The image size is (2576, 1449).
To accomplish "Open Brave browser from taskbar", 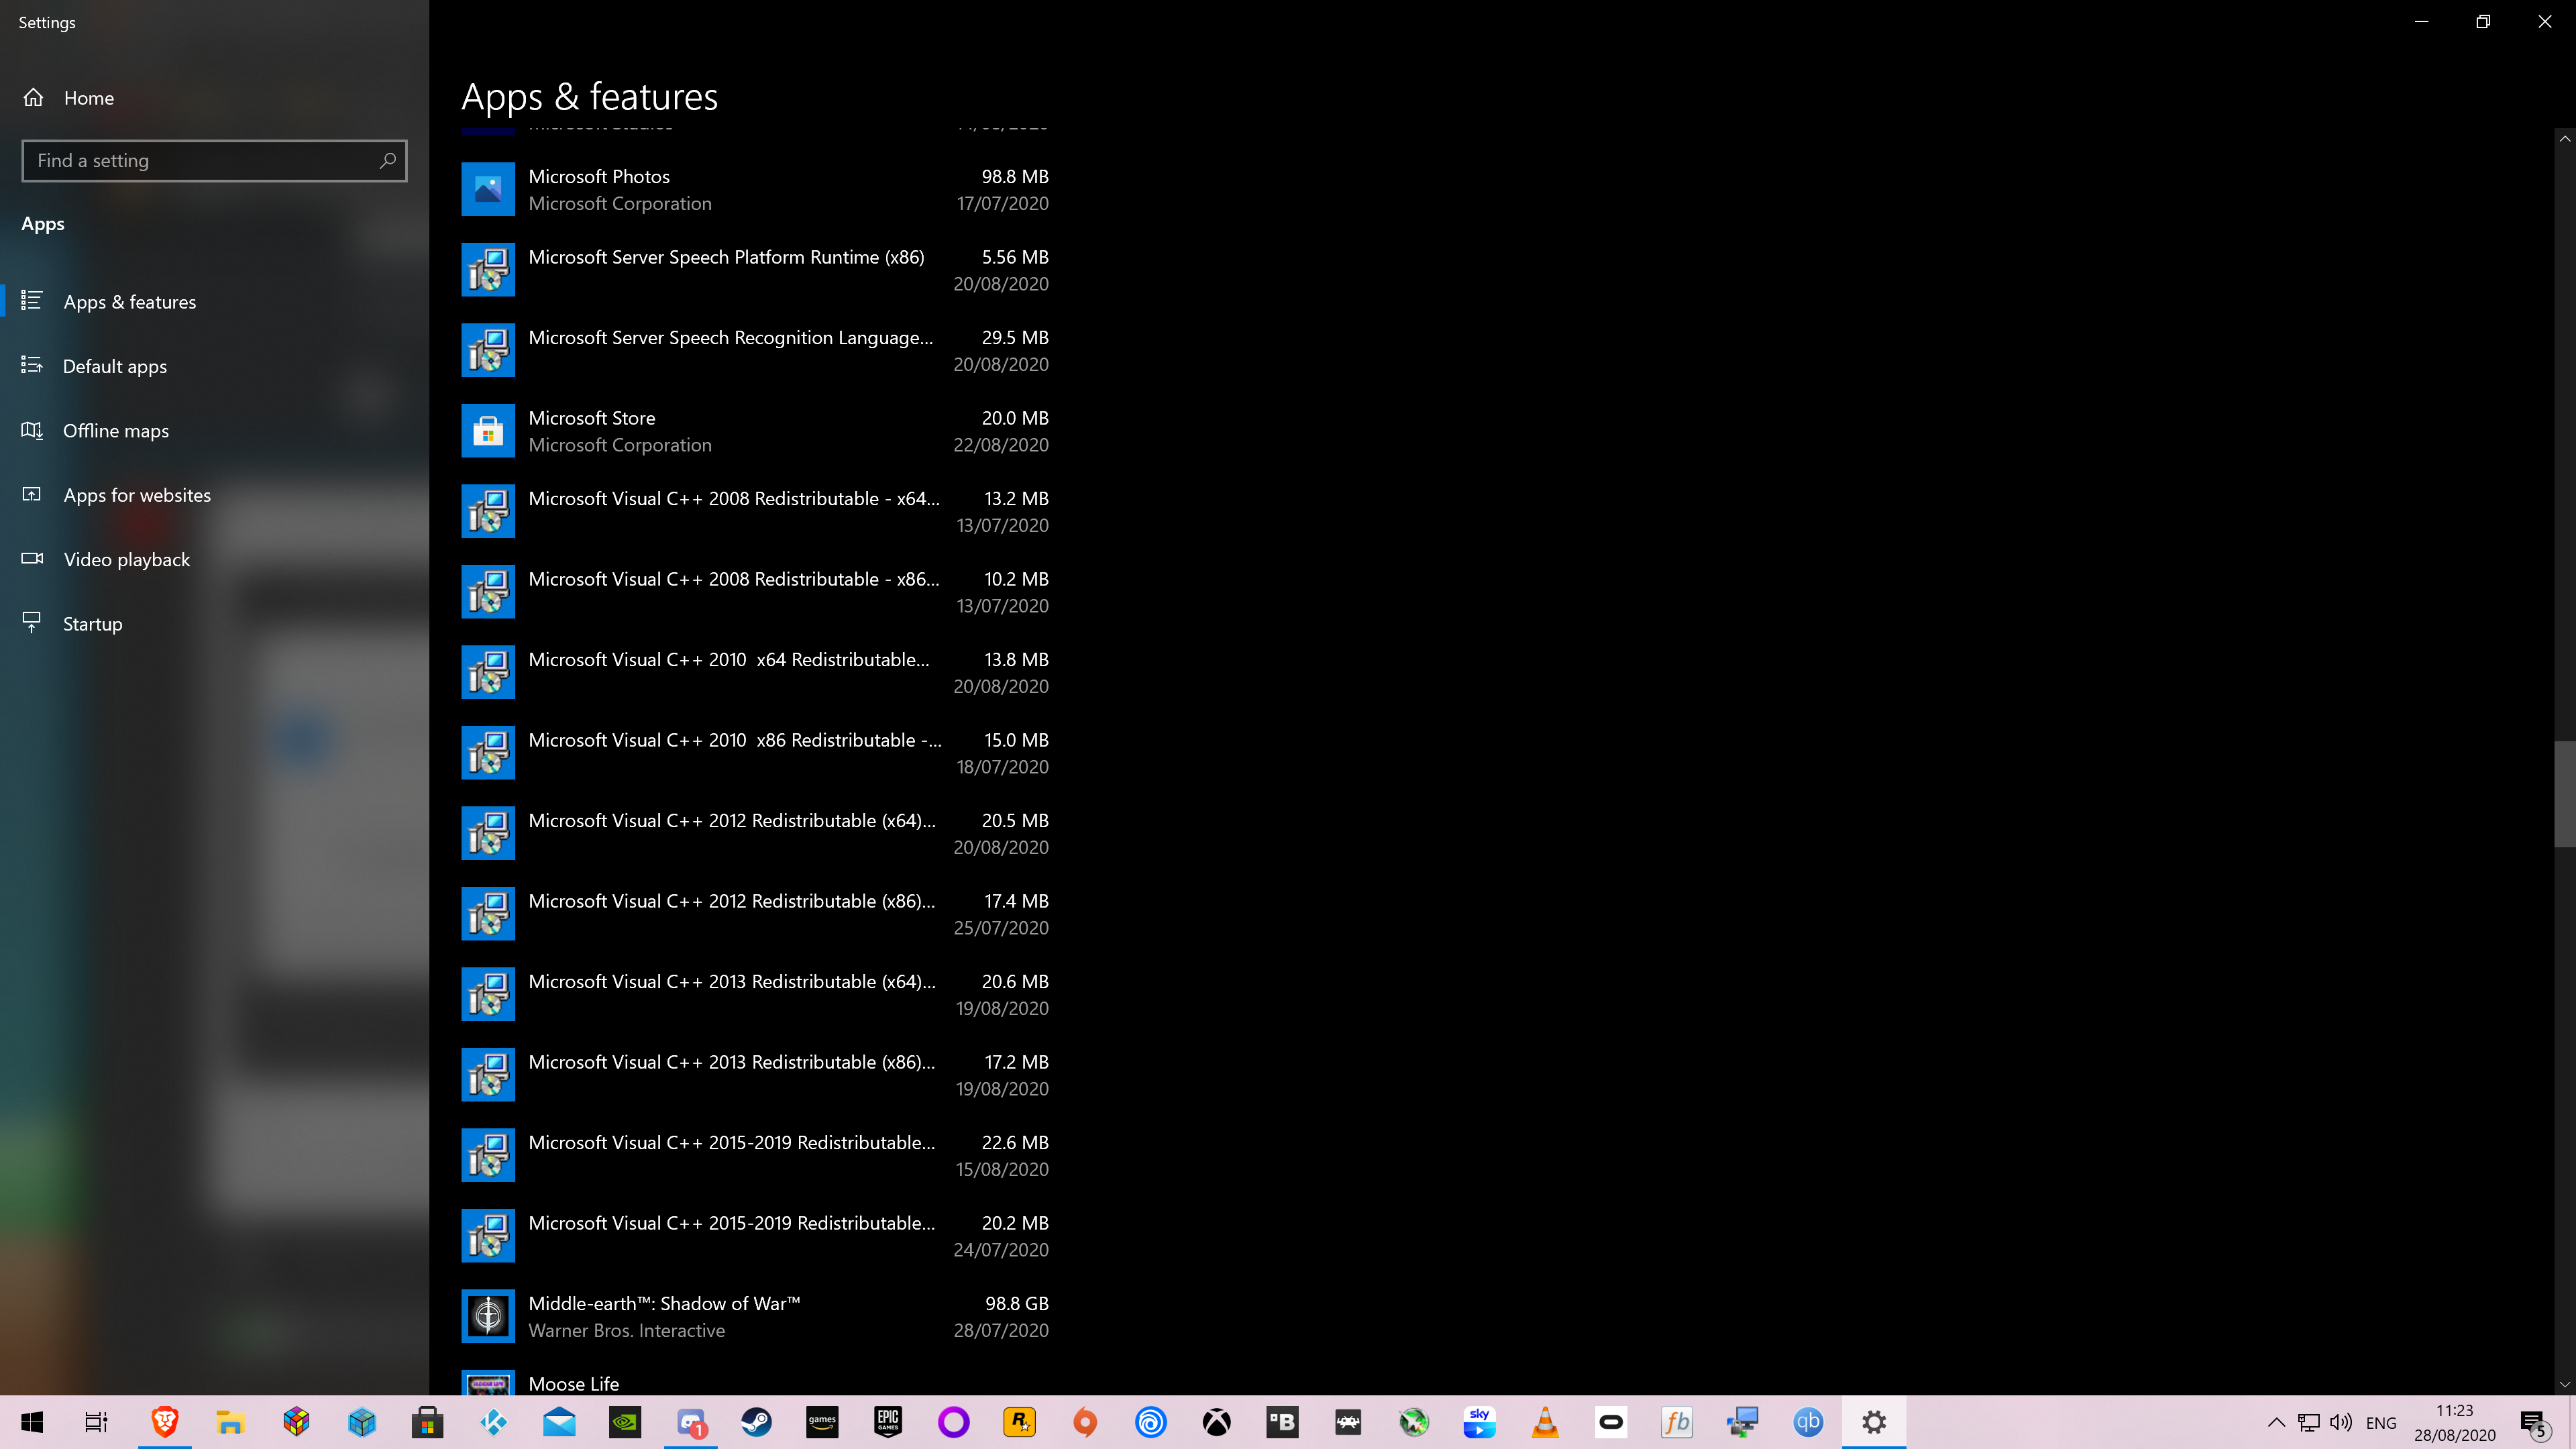I will [x=164, y=1422].
